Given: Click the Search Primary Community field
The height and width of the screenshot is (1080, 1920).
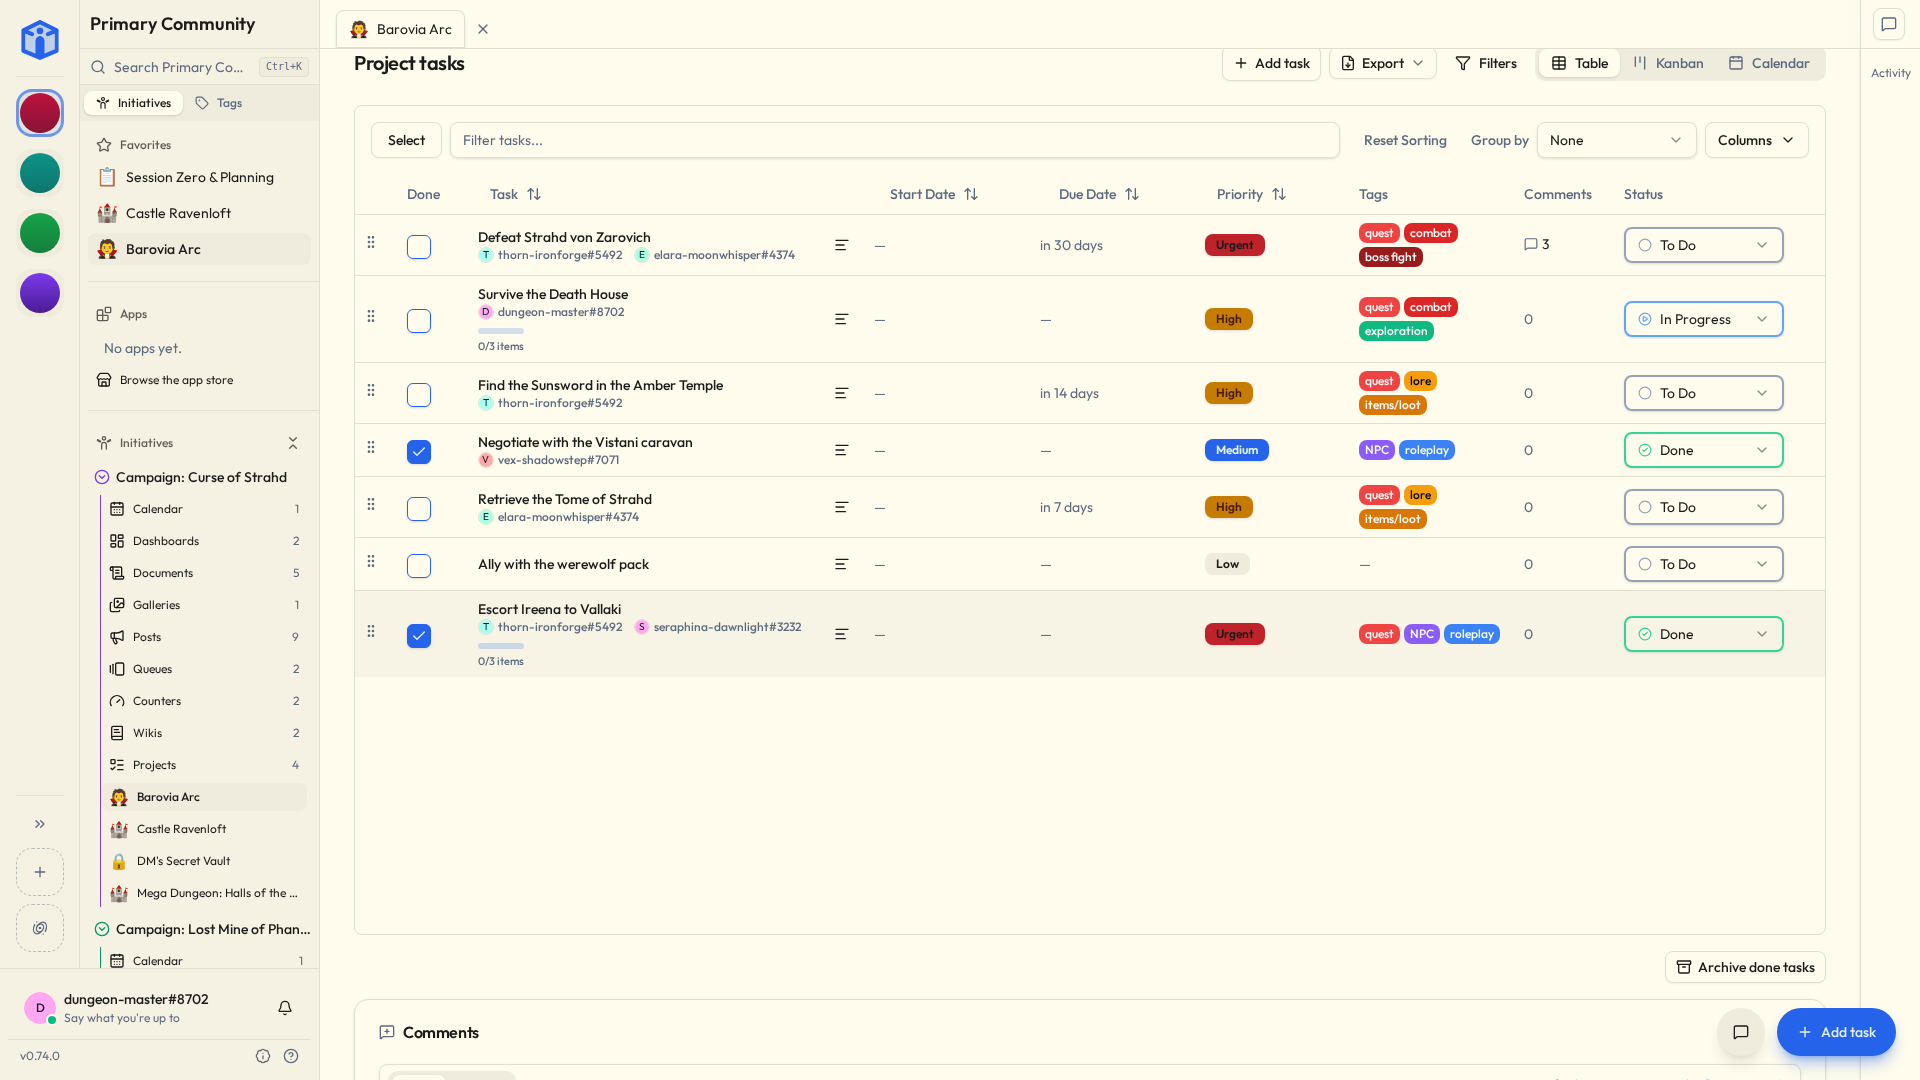Looking at the screenshot, I should (199, 67).
